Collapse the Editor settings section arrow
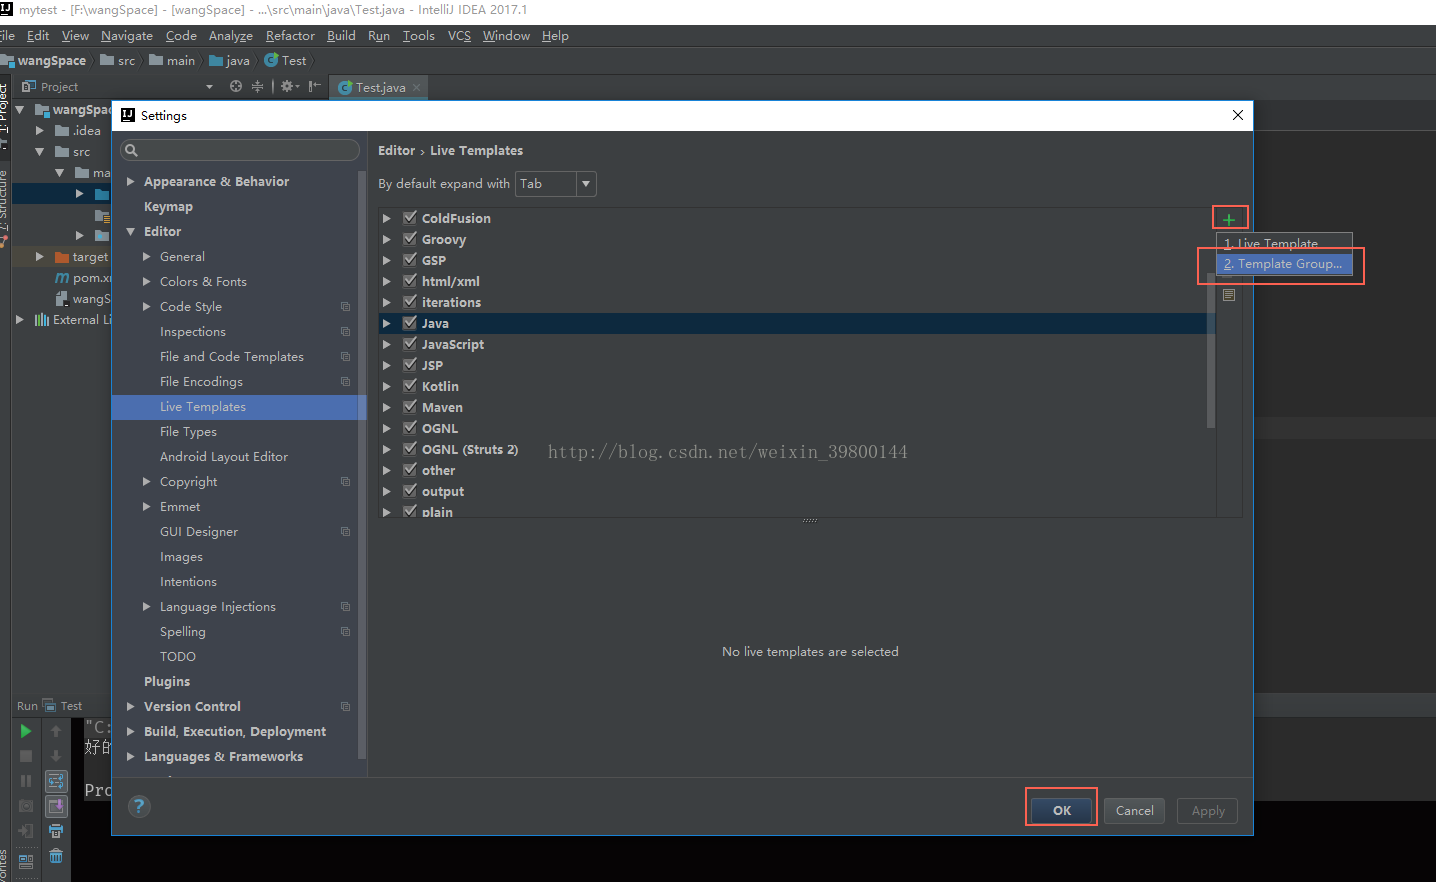Image resolution: width=1436 pixels, height=882 pixels. pyautogui.click(x=130, y=232)
